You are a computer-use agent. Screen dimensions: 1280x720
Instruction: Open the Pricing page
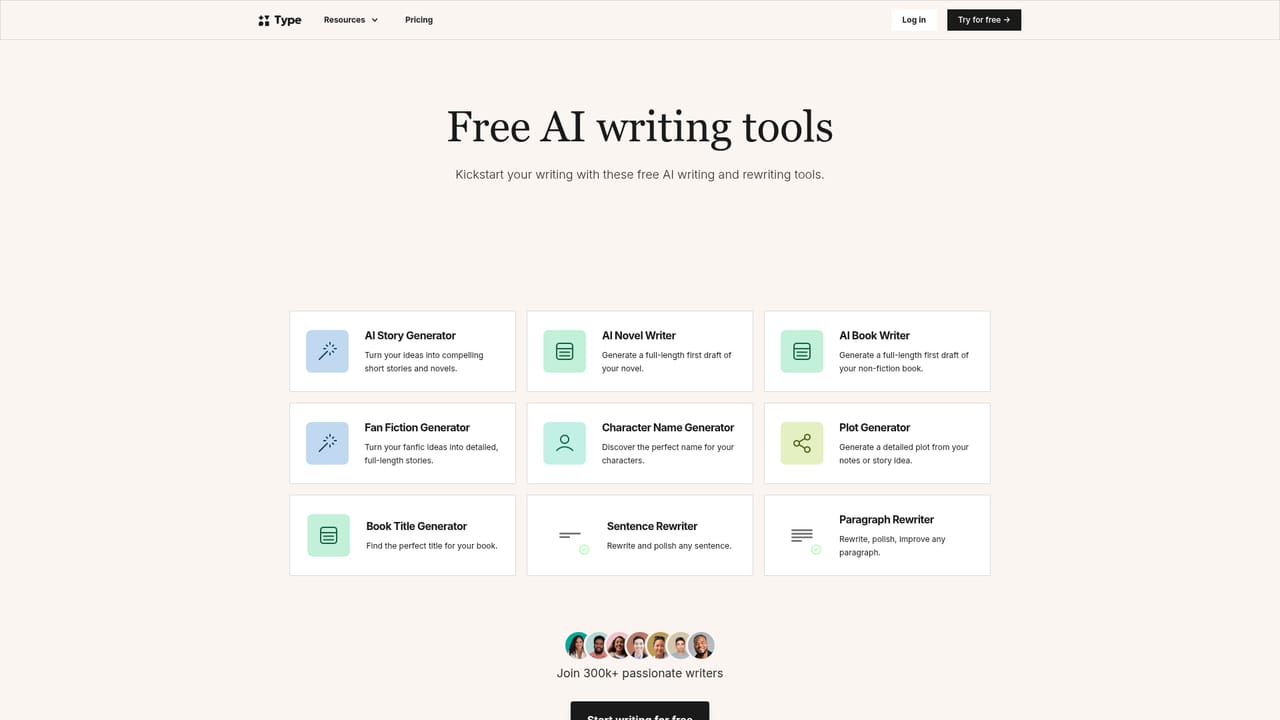point(419,20)
